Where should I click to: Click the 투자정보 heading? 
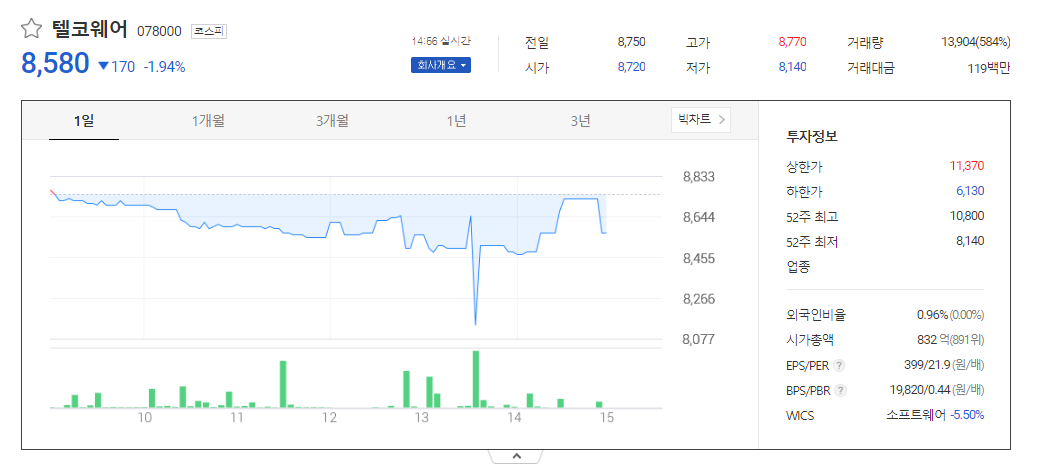coord(812,137)
